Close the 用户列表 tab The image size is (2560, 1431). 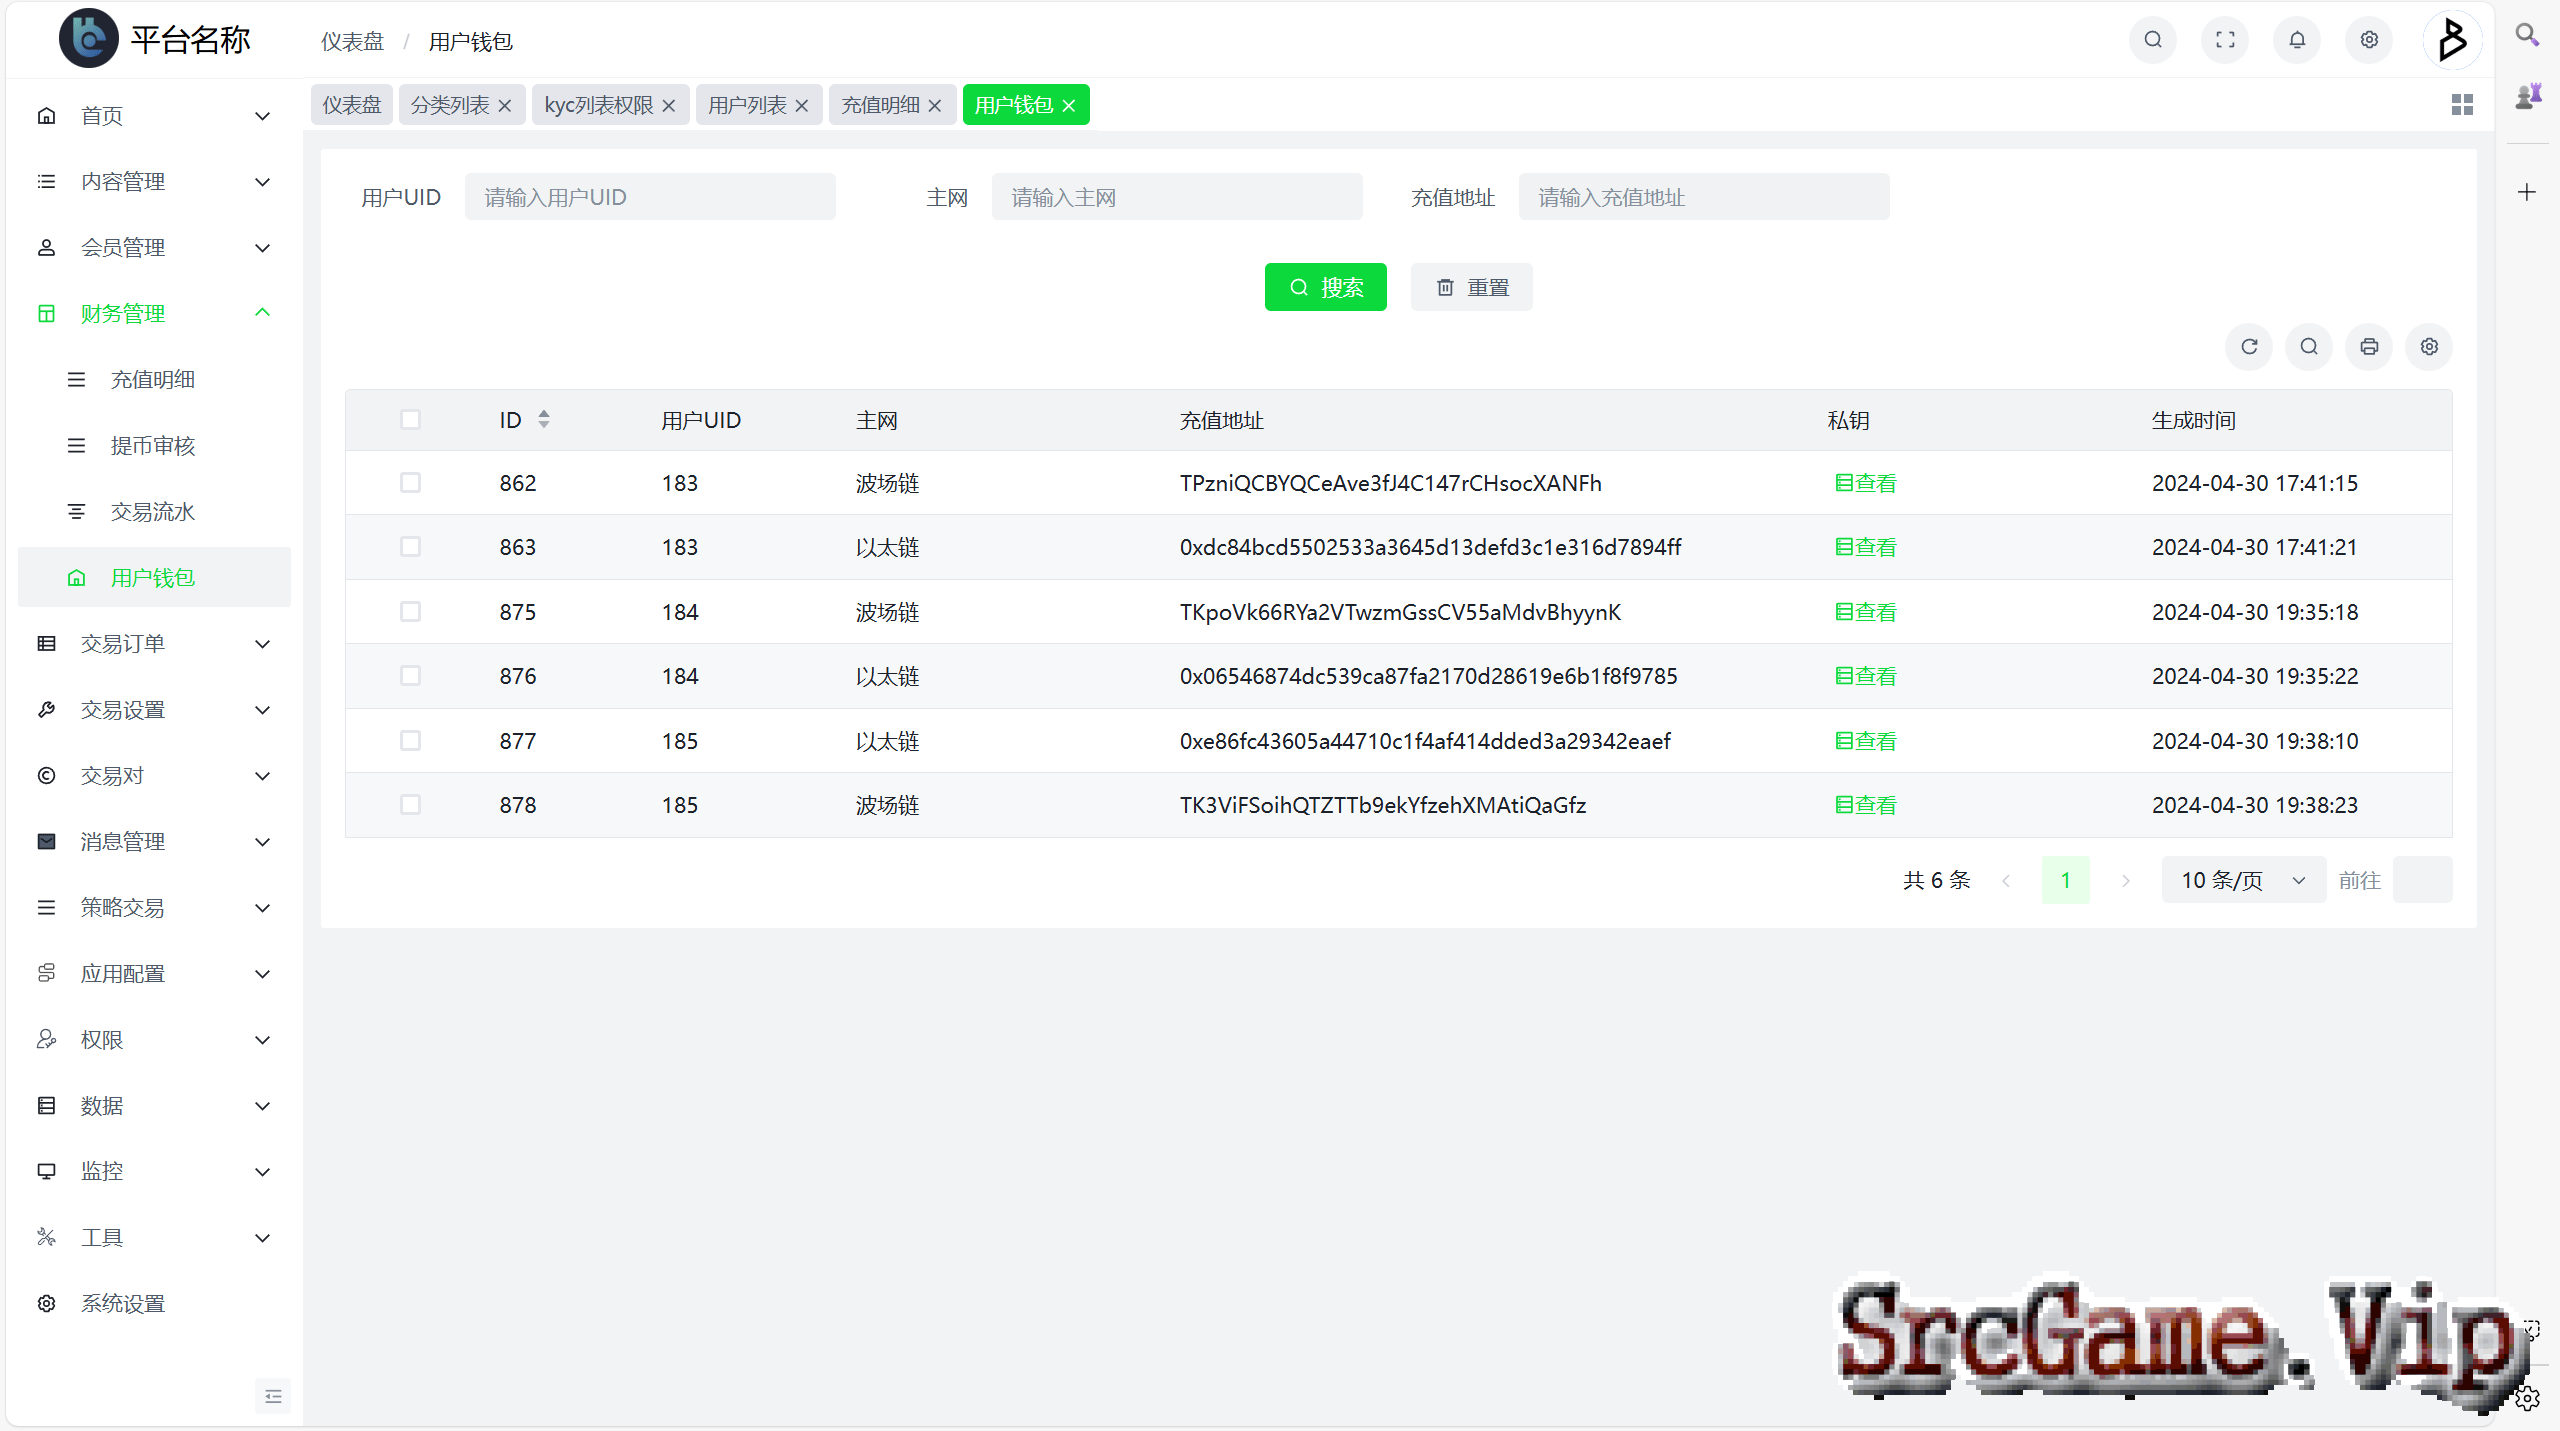(x=801, y=106)
